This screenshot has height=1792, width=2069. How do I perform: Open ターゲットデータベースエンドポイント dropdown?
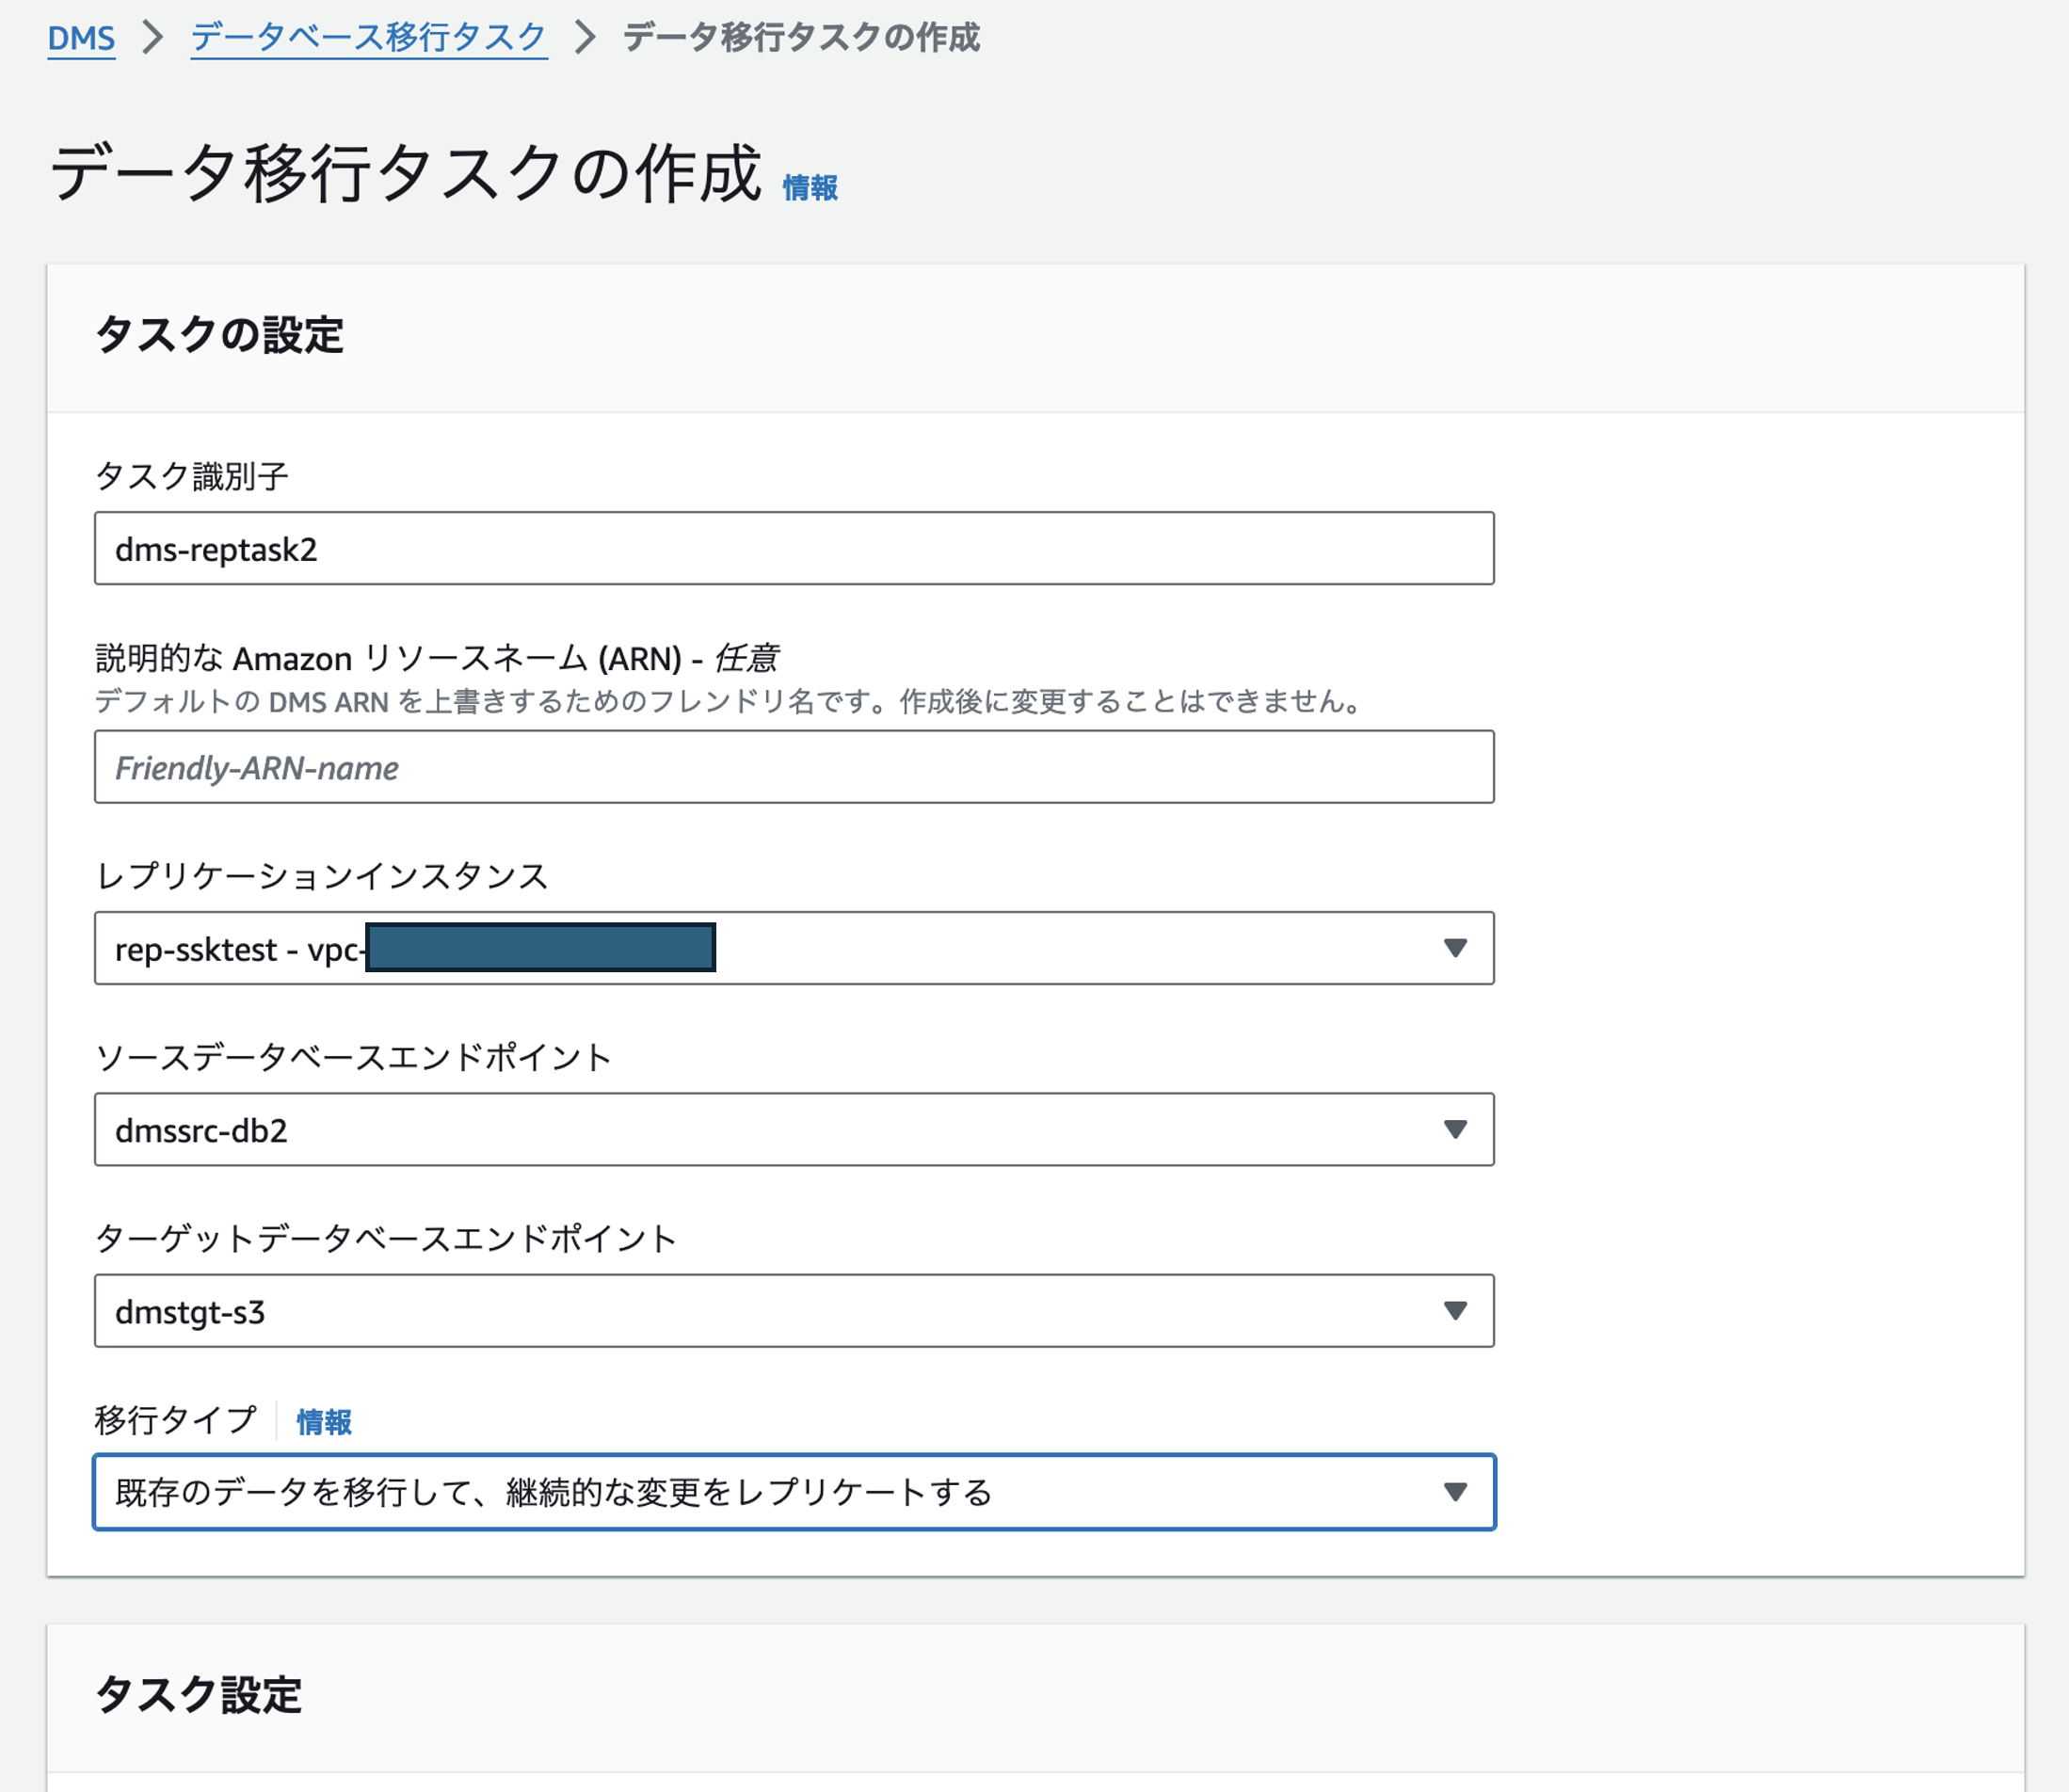(x=793, y=1311)
